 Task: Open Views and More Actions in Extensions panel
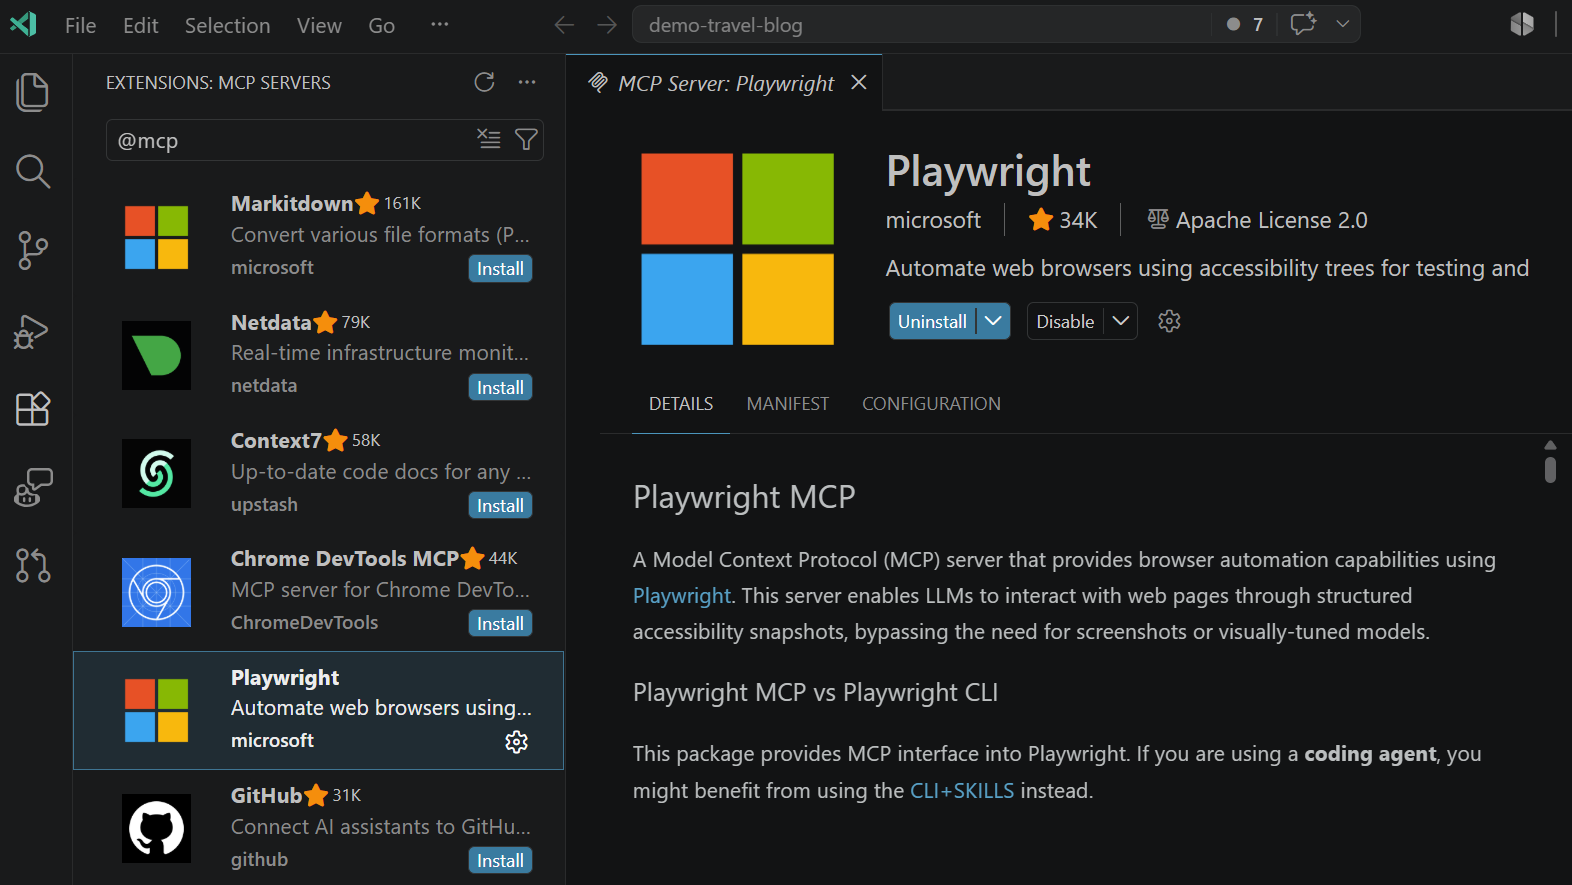coord(527,82)
